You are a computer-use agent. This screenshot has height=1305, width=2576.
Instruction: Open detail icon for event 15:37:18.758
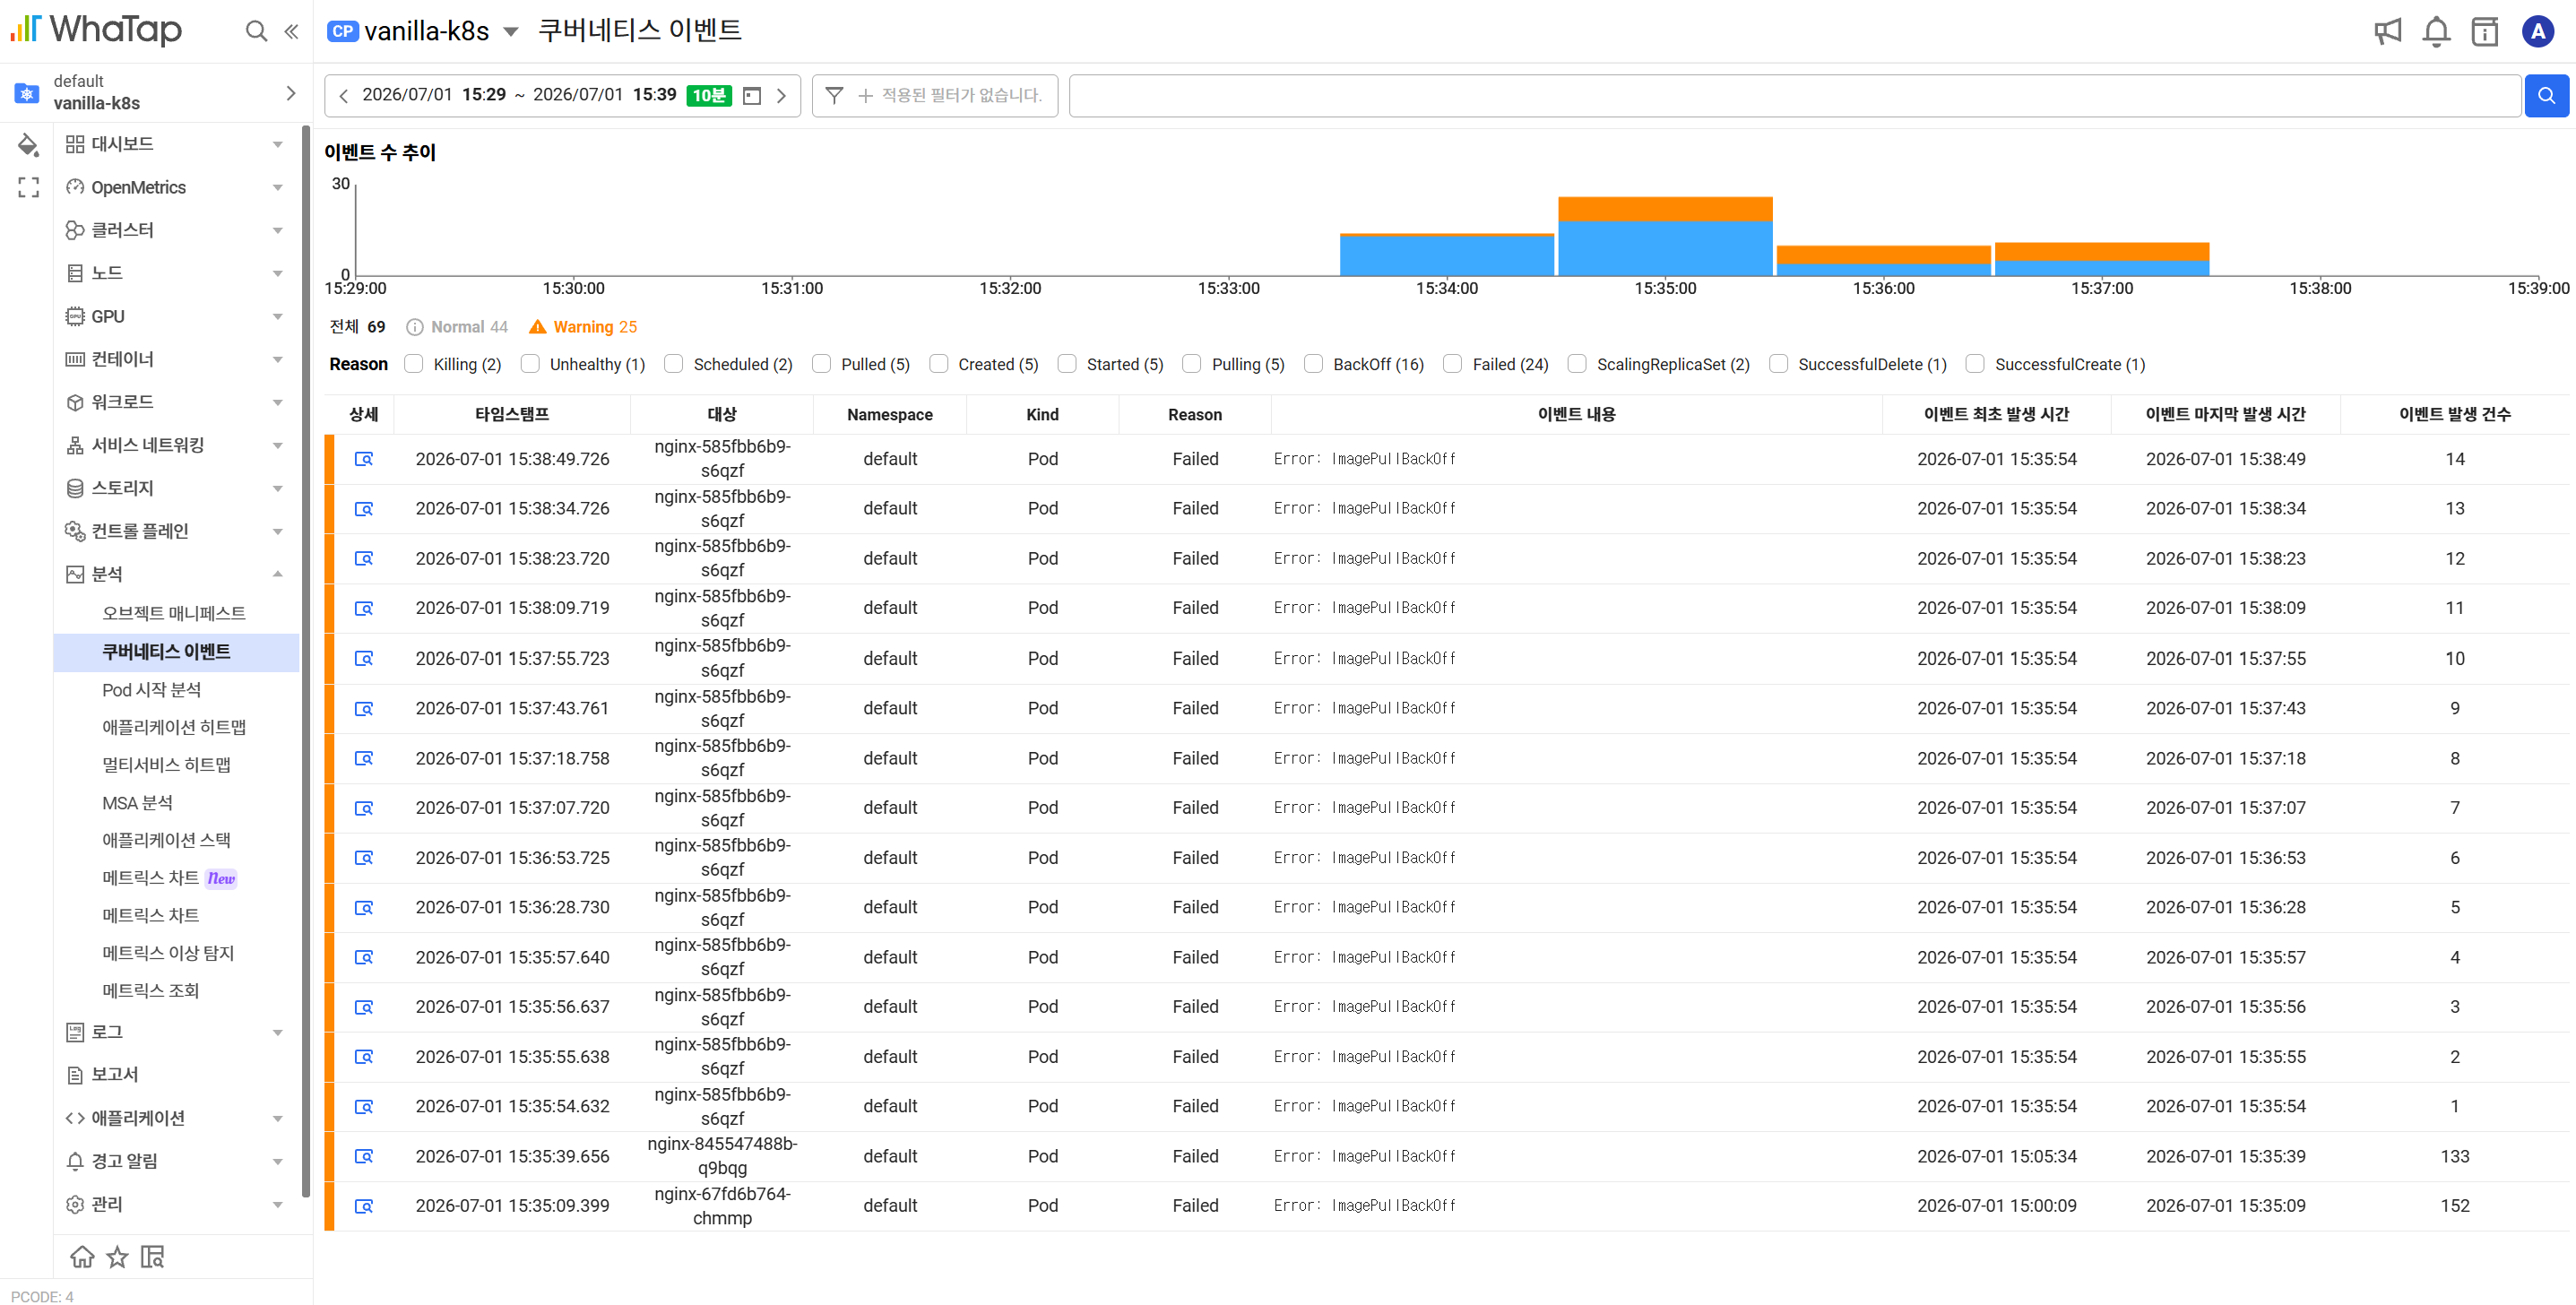point(364,758)
